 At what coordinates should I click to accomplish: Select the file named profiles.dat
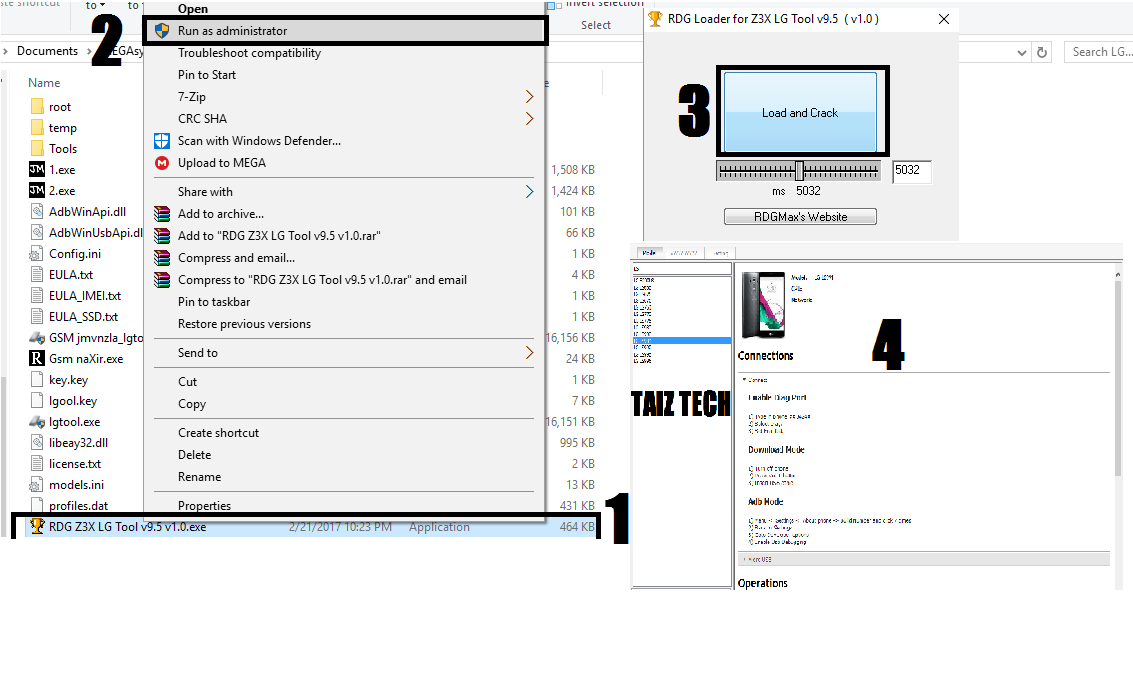[x=79, y=506]
